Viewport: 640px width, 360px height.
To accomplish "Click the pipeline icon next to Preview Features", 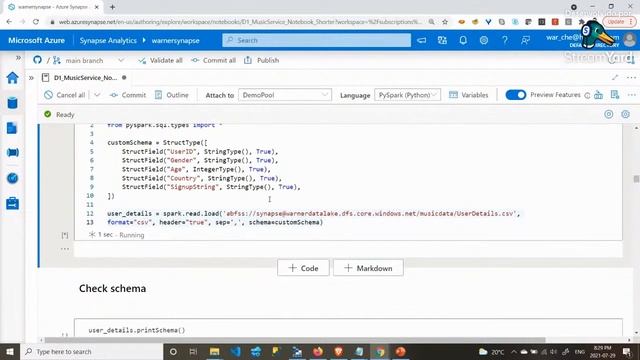I will coord(598,95).
